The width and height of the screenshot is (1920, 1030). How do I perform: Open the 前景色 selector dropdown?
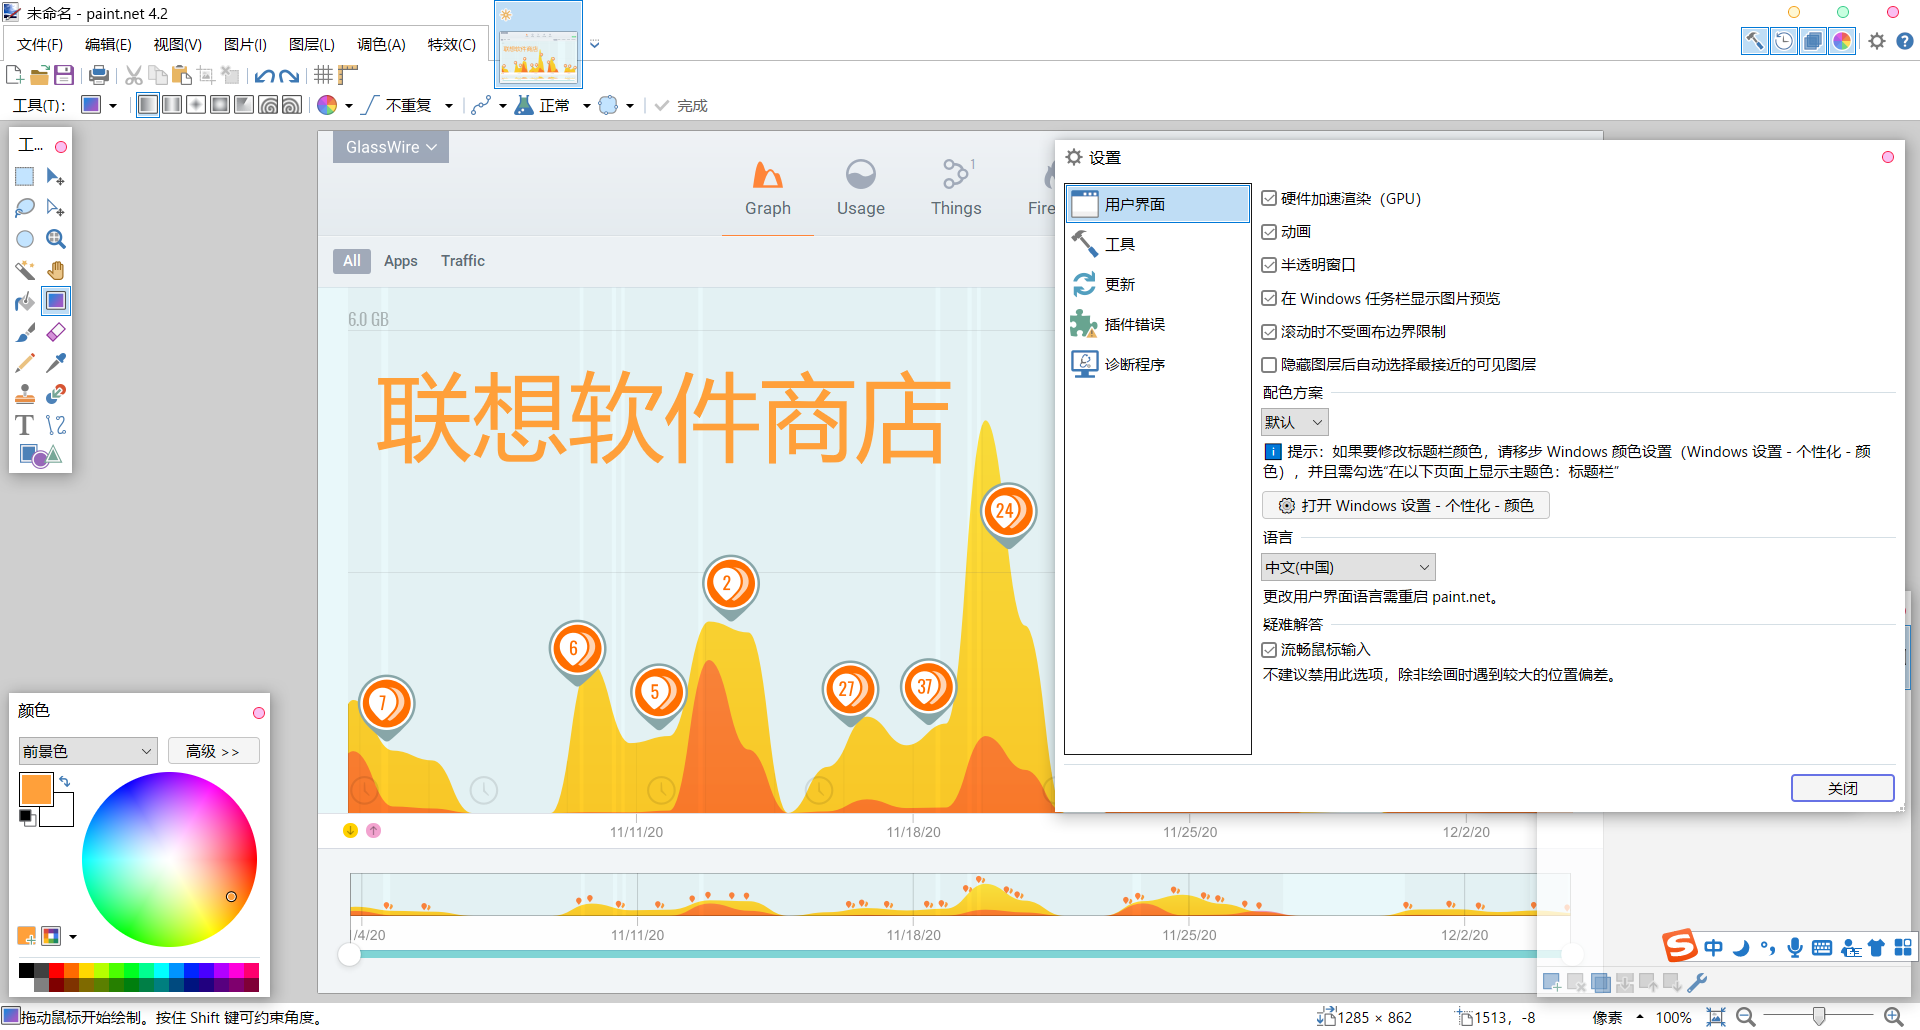(87, 750)
